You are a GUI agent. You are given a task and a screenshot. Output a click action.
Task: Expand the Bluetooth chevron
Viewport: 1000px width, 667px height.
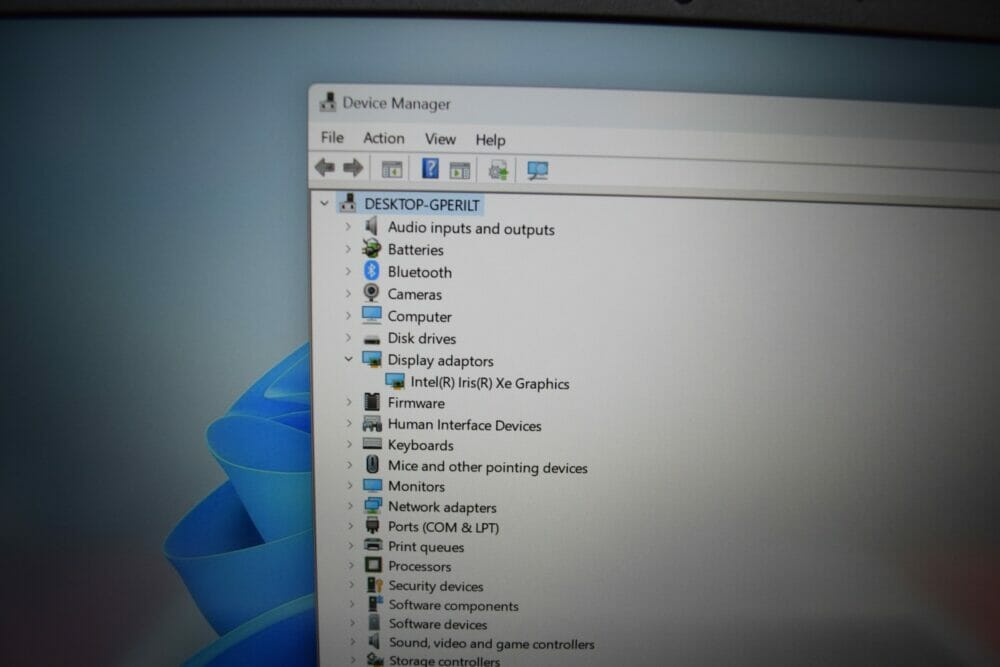tap(348, 271)
